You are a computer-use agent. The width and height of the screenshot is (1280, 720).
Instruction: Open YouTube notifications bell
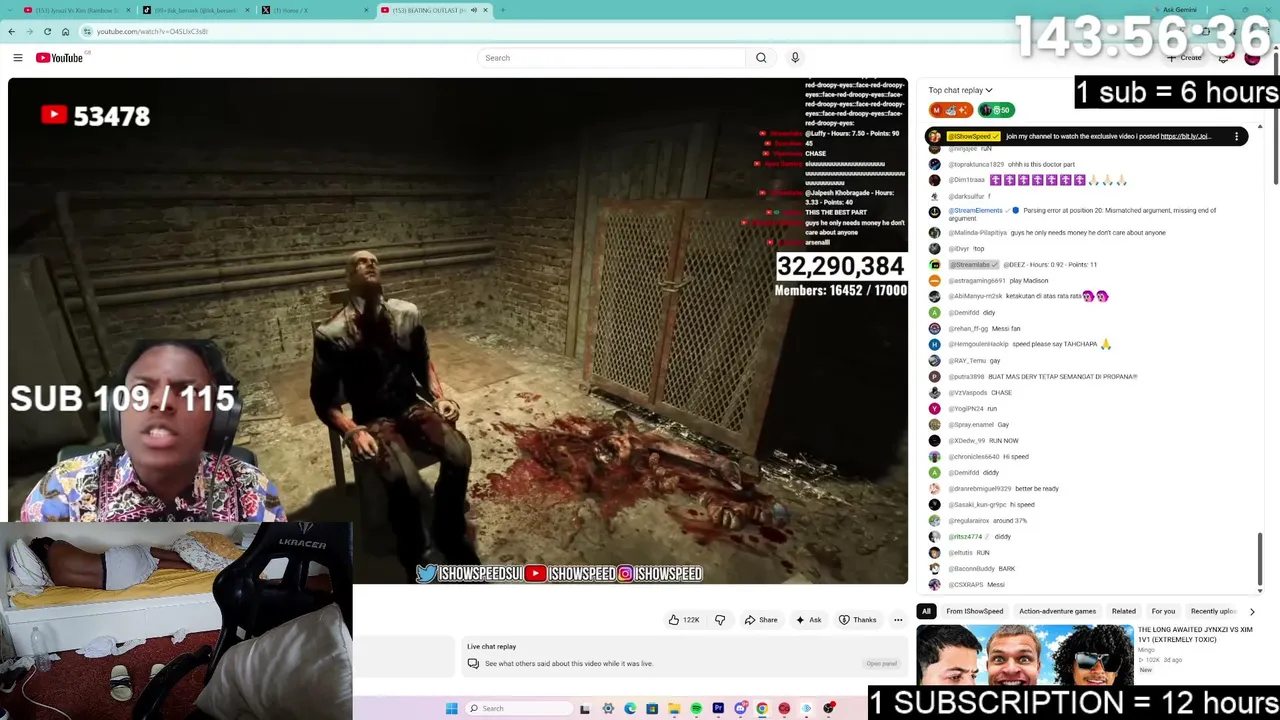pyautogui.click(x=1223, y=58)
